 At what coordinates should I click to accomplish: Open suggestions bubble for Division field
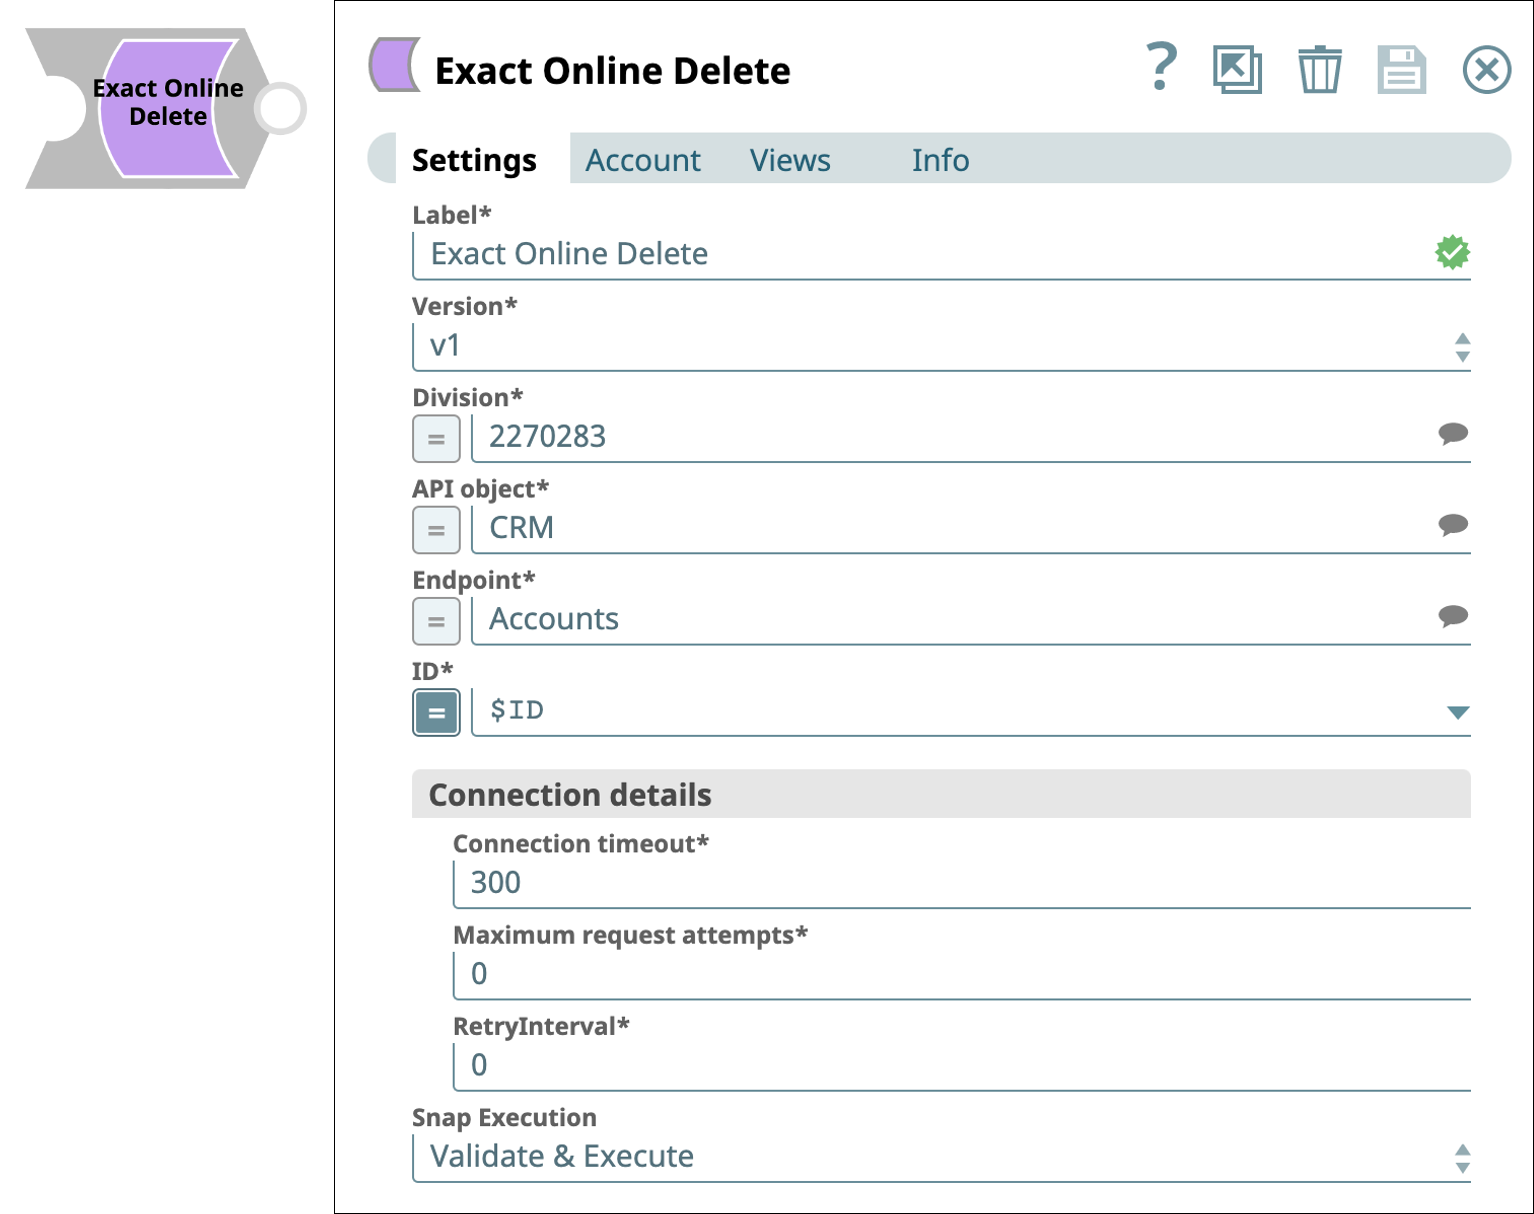(x=1453, y=434)
